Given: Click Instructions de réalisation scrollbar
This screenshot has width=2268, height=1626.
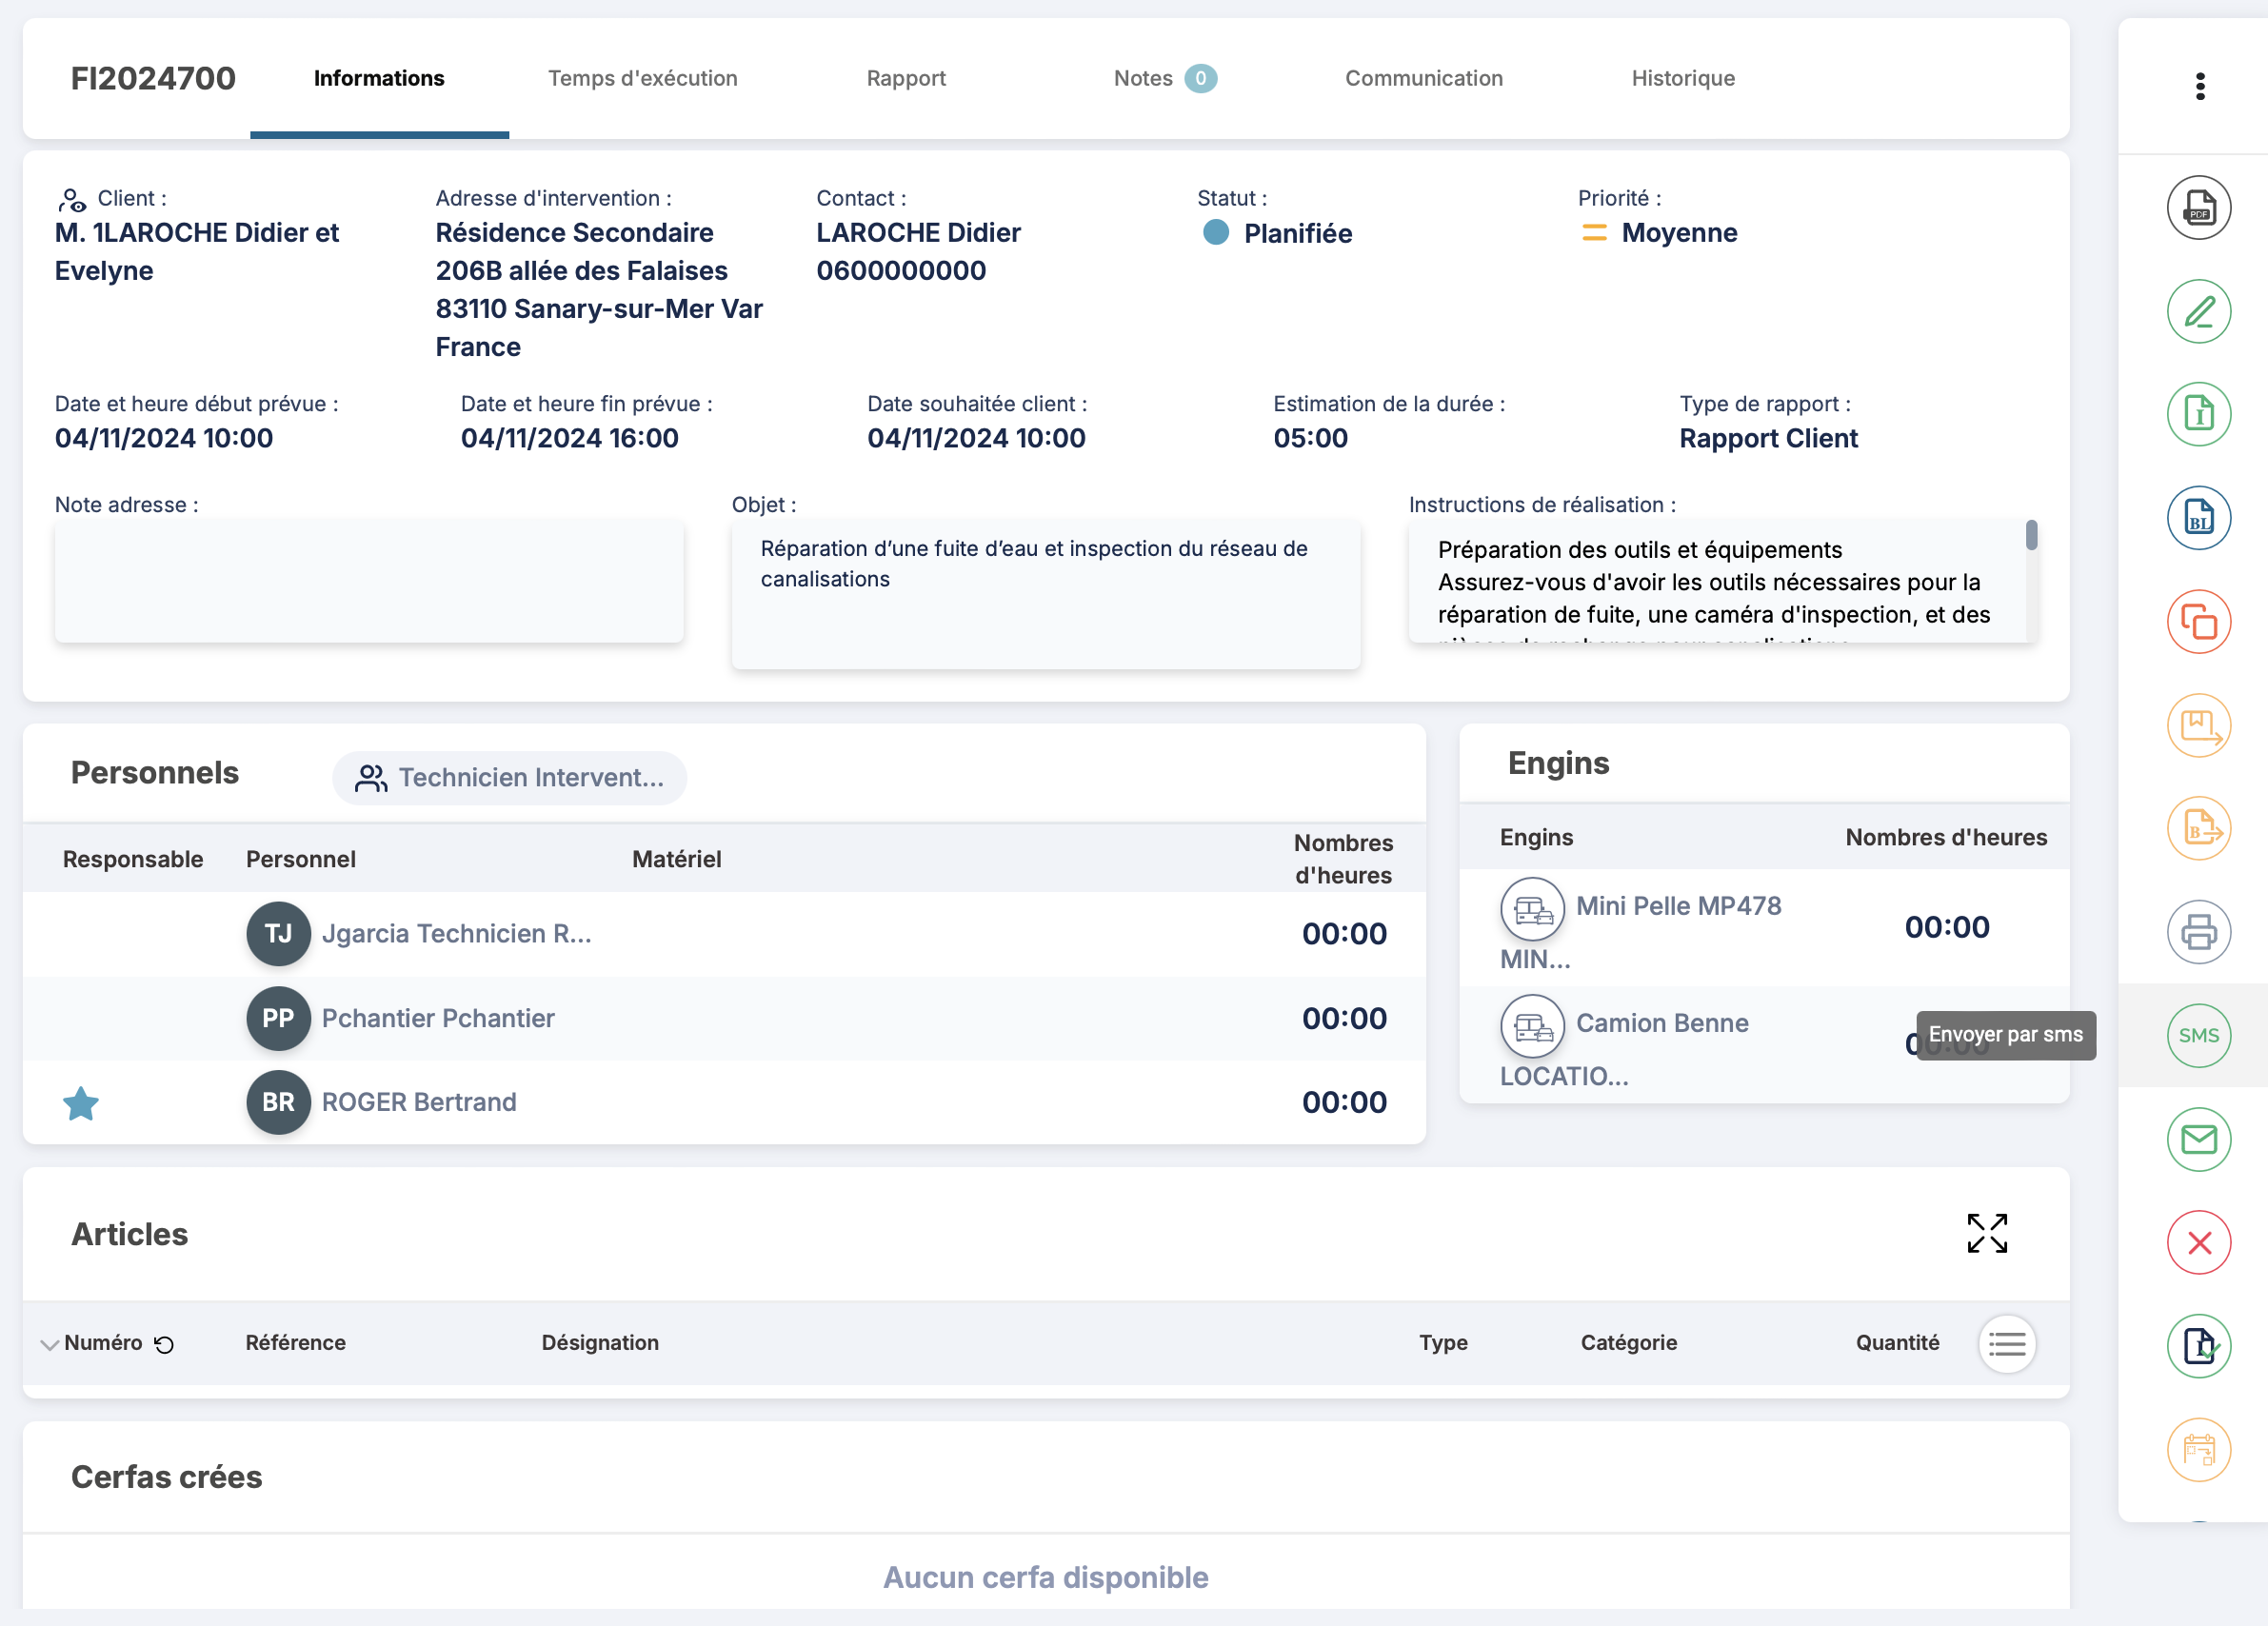Looking at the screenshot, I should (x=2030, y=536).
